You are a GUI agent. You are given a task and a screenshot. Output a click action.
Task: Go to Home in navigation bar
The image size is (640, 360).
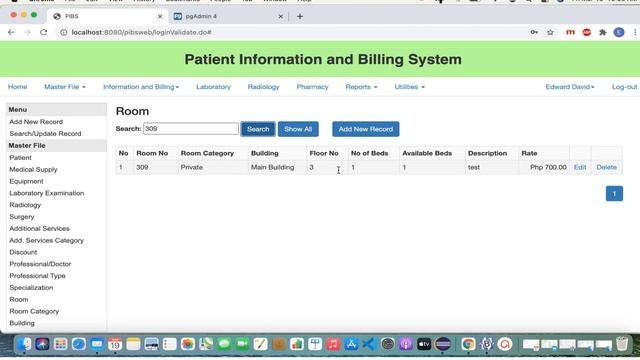(18, 87)
